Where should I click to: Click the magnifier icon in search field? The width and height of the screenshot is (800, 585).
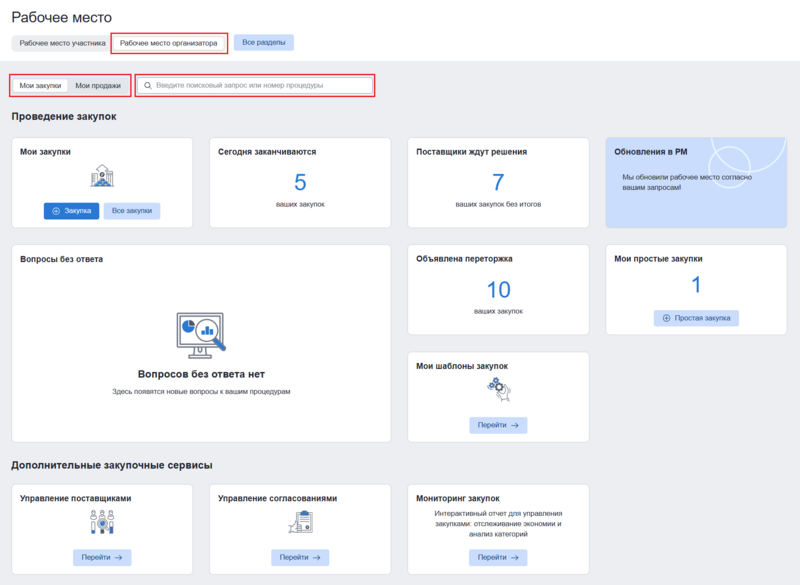coord(148,86)
